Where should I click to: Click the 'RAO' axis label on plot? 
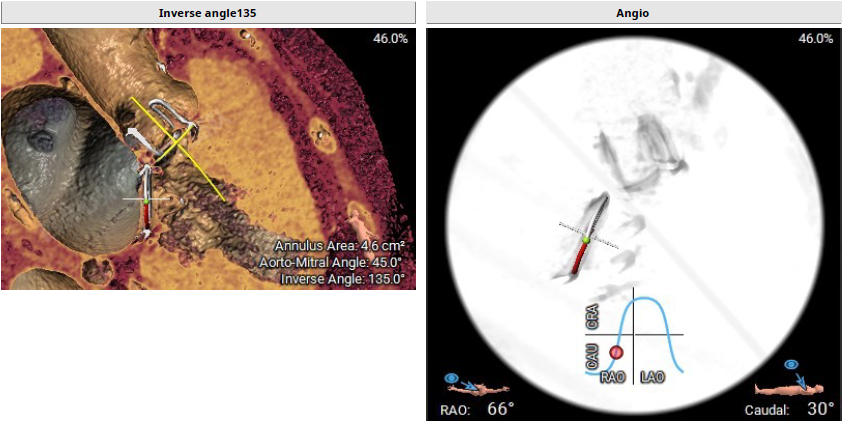tap(615, 377)
